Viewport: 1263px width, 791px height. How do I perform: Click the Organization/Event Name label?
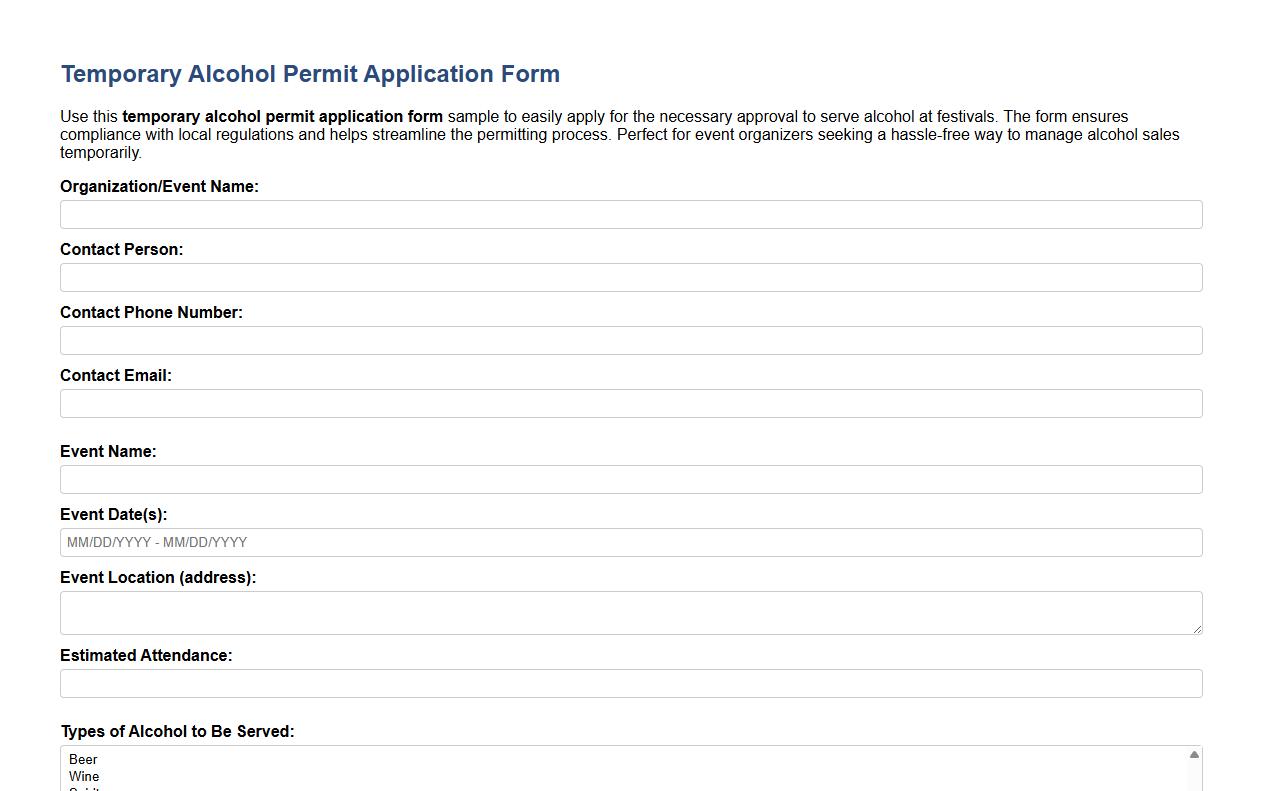(x=160, y=186)
